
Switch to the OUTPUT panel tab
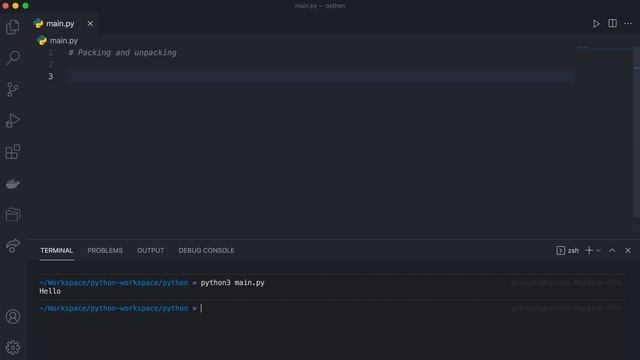(x=150, y=251)
